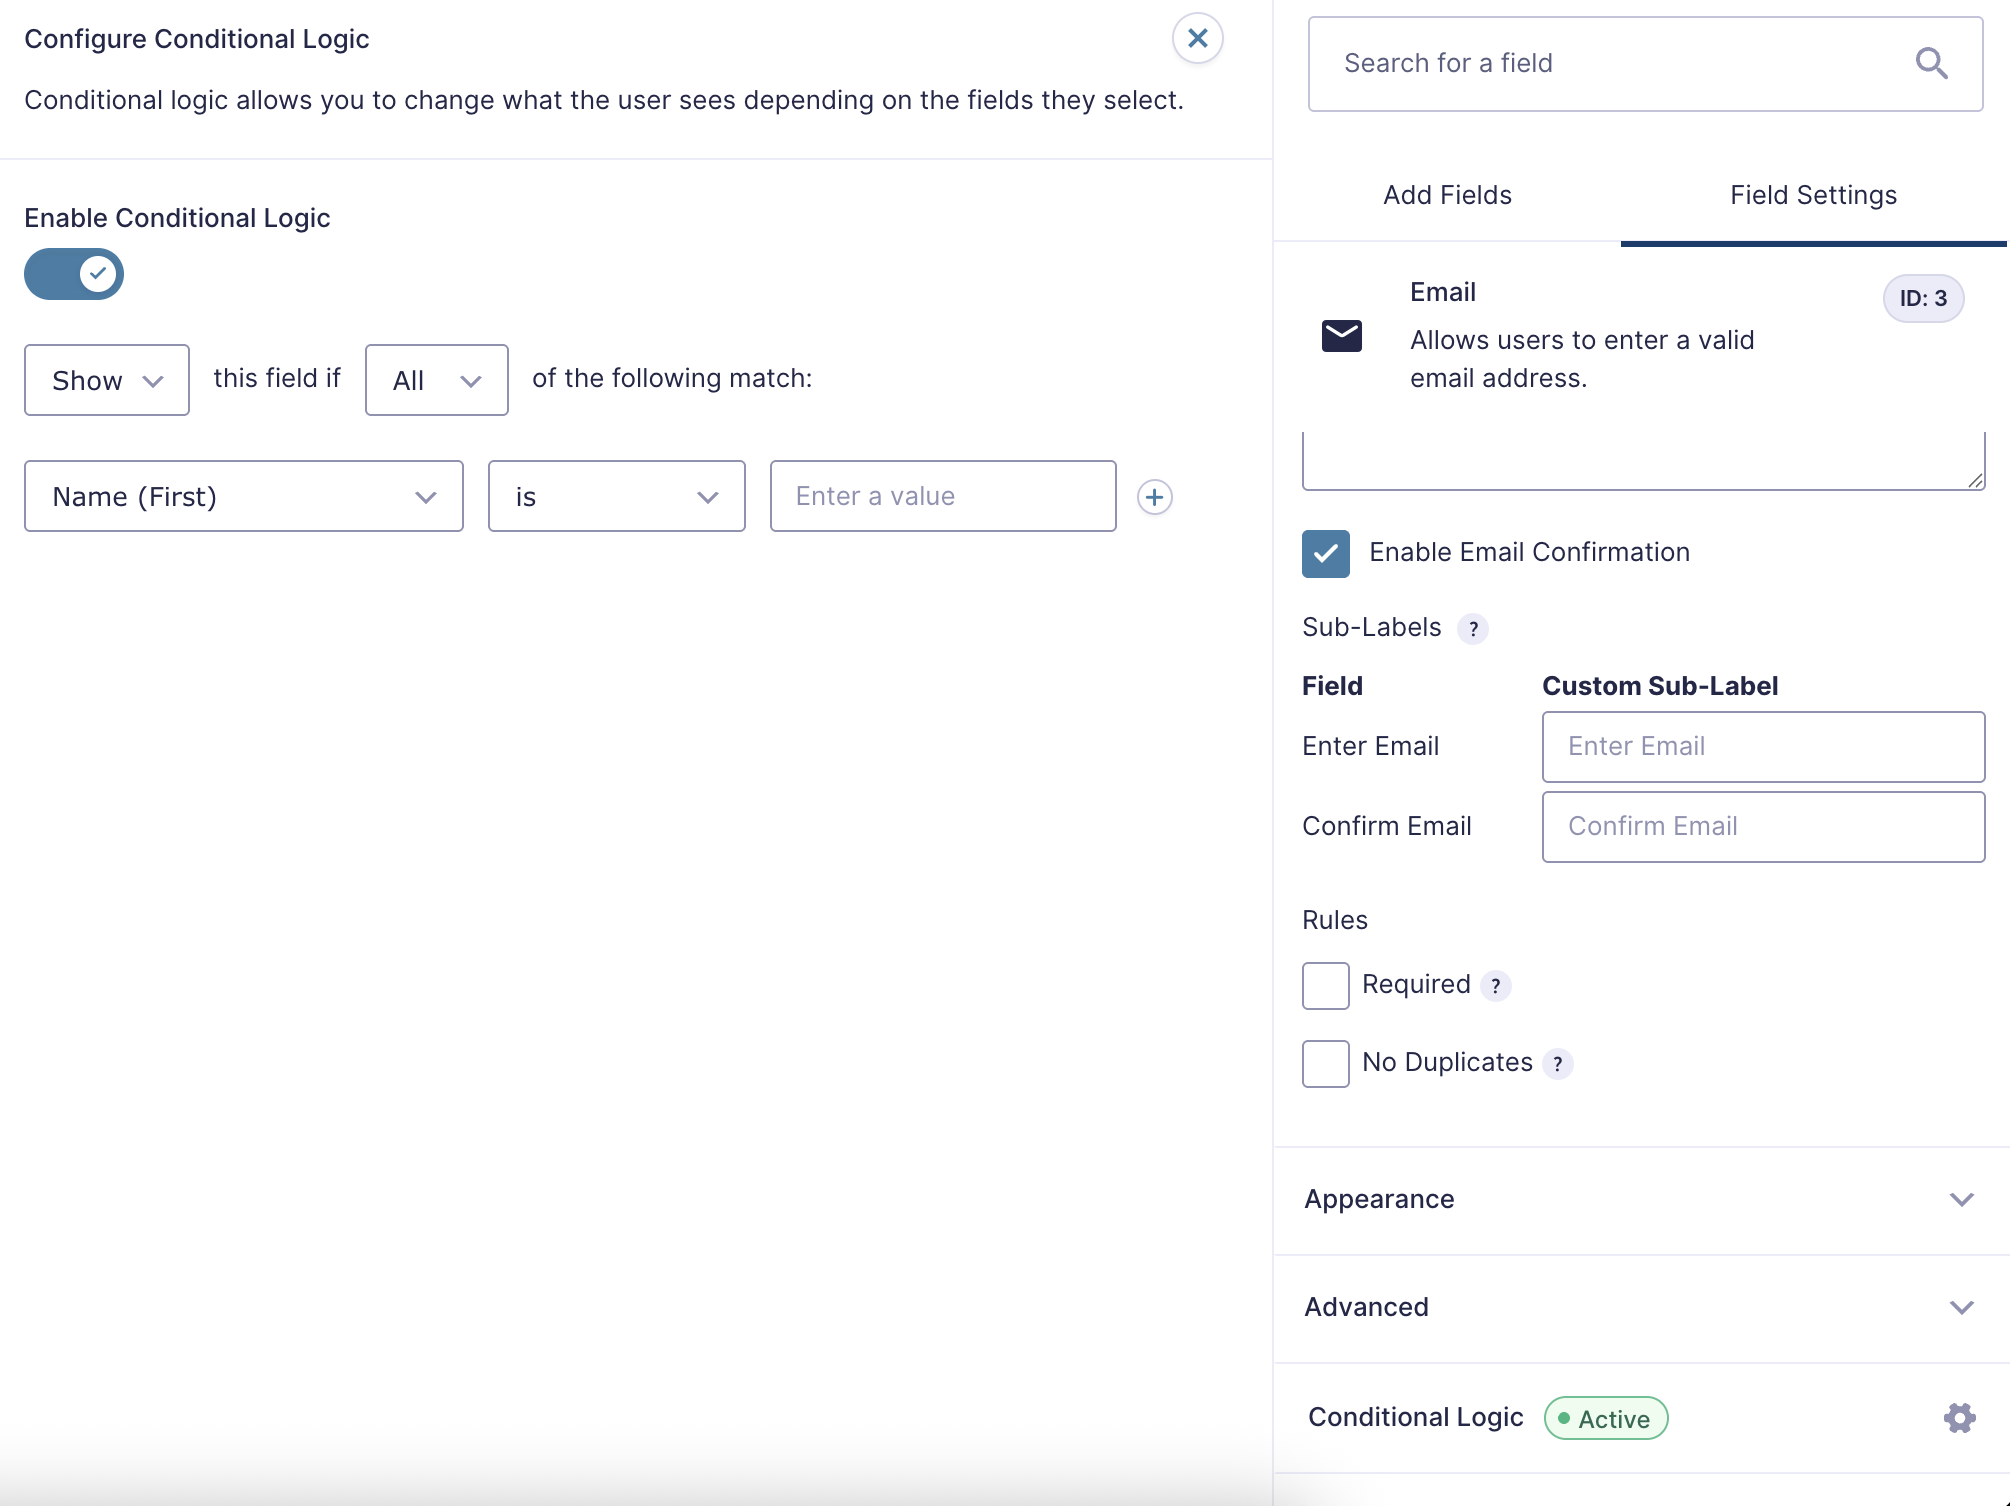The image size is (2010, 1506).
Task: Check the No Duplicates checkbox
Action: 1325,1063
